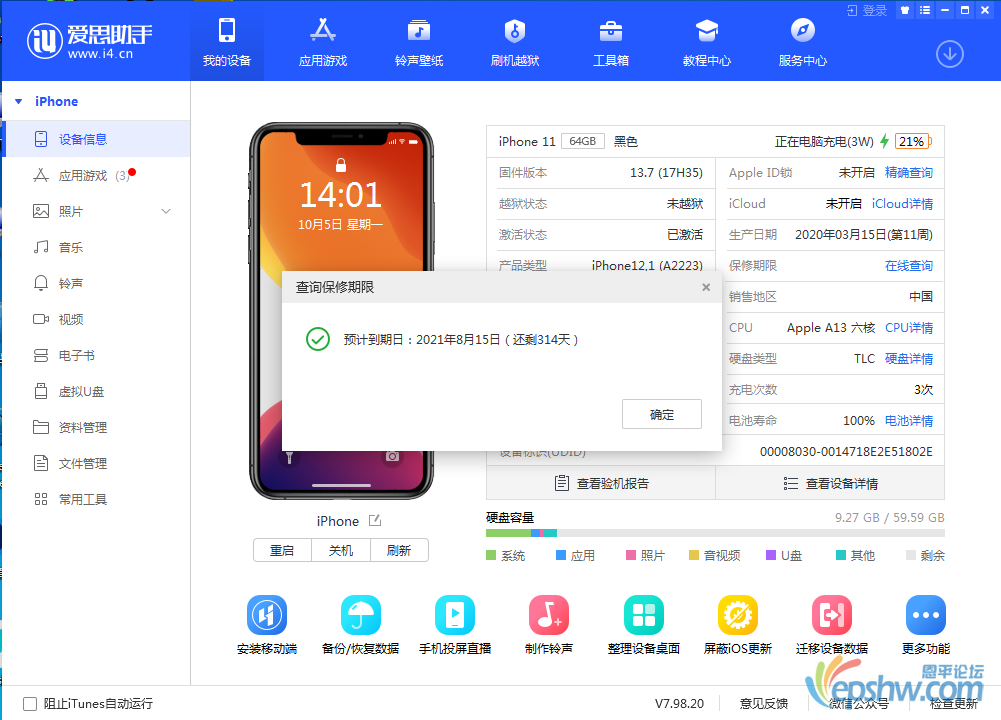Click the skin shirt icon in title bar
This screenshot has width=1001, height=720.
pos(905,10)
